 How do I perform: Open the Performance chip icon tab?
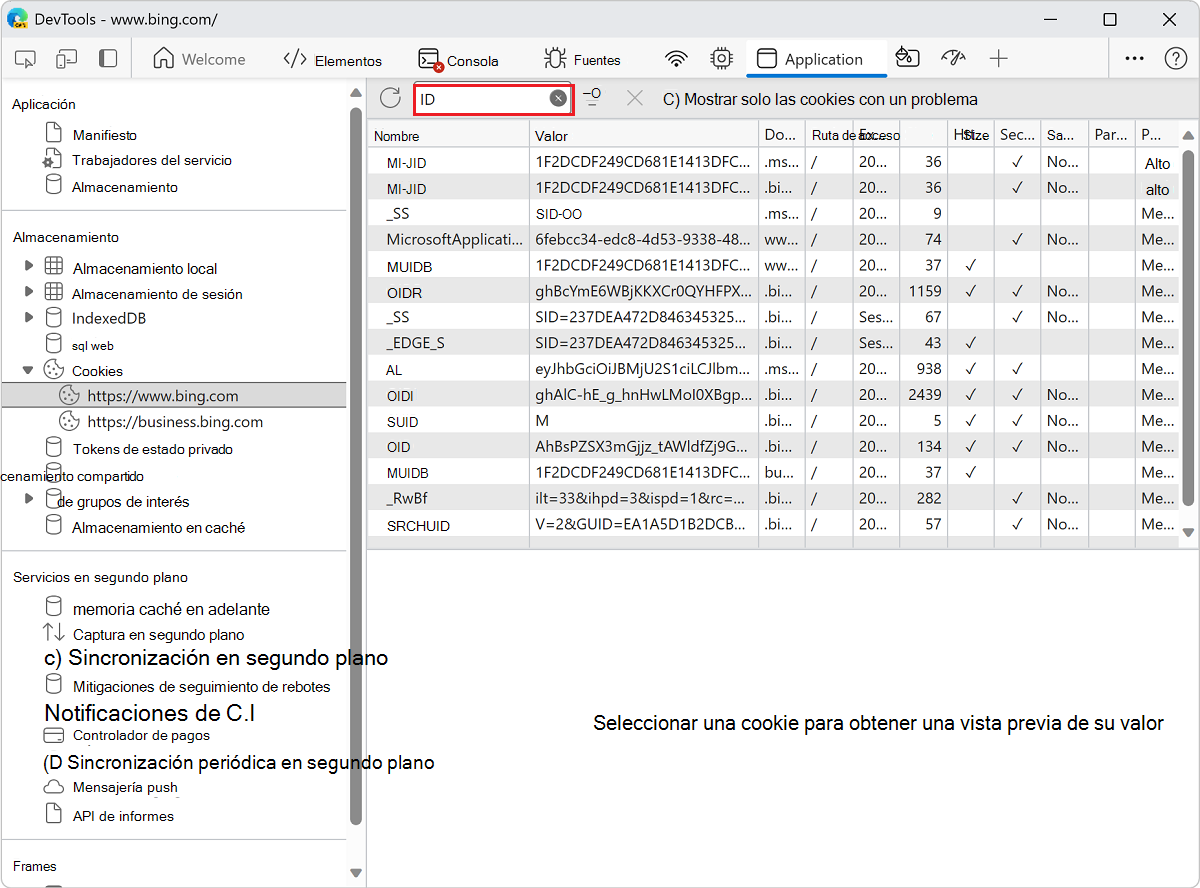[721, 59]
